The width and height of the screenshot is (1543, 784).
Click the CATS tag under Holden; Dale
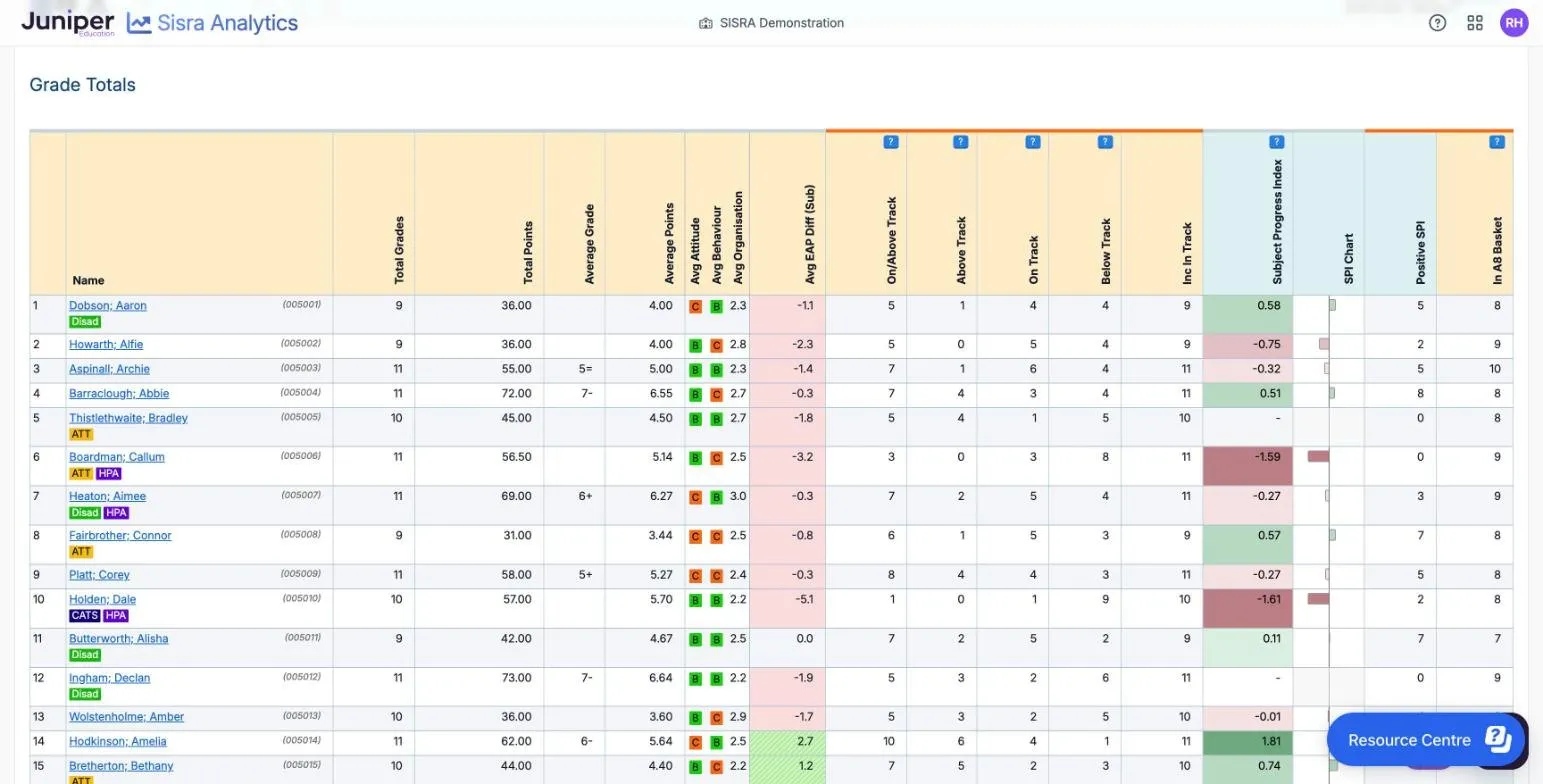pos(84,616)
